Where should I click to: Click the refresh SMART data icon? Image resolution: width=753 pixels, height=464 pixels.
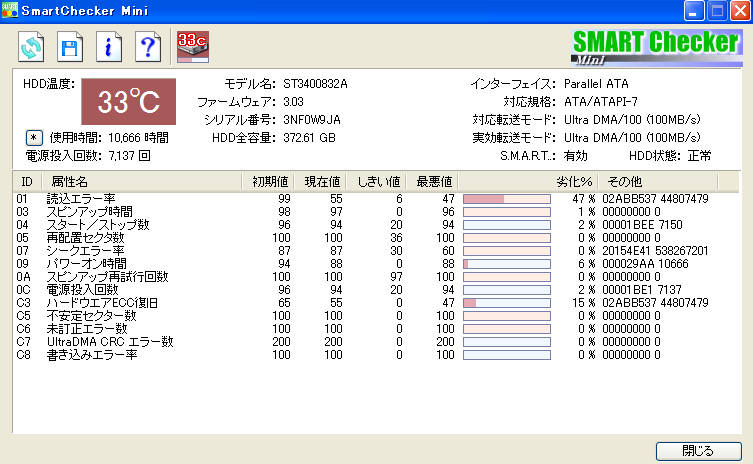tap(32, 46)
